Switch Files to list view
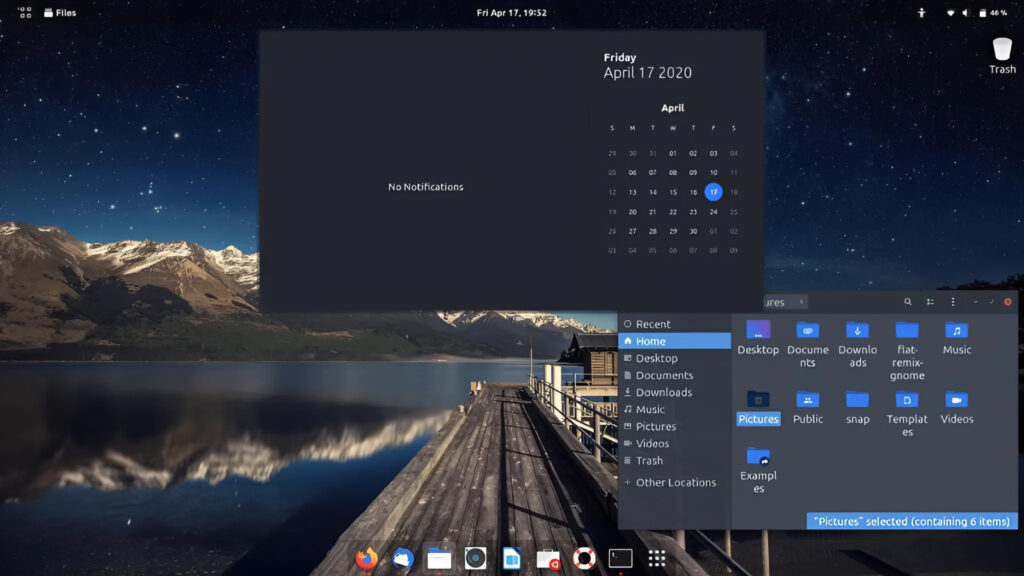 coord(930,301)
